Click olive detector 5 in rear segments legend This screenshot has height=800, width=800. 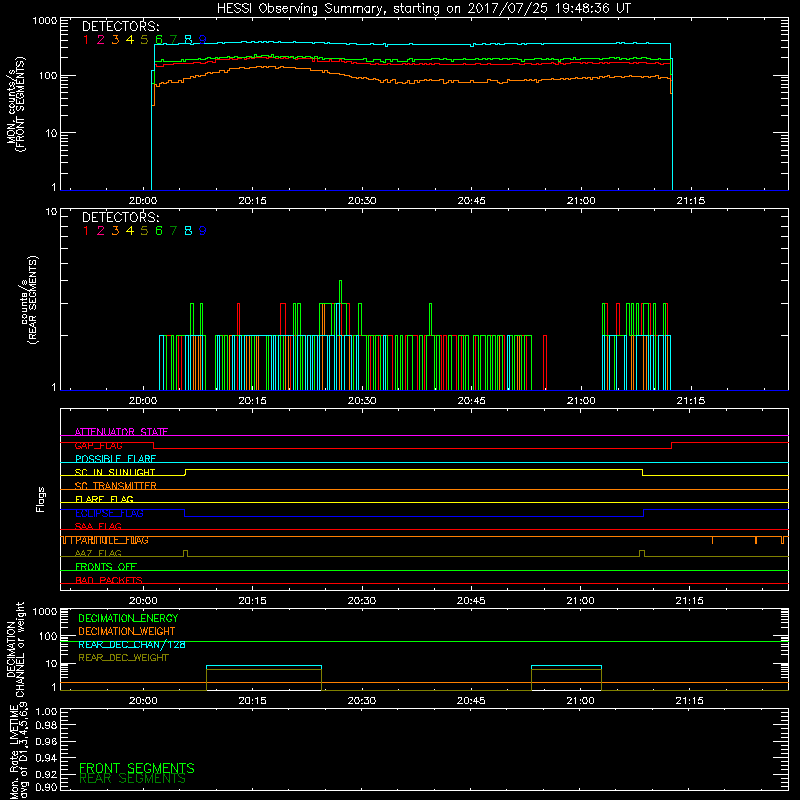144,231
